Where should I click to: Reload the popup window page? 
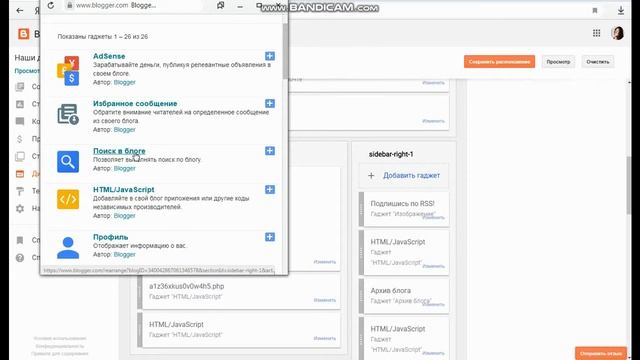51,6
